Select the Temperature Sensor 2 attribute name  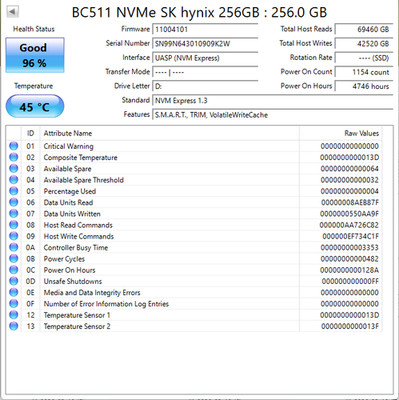pos(77,326)
